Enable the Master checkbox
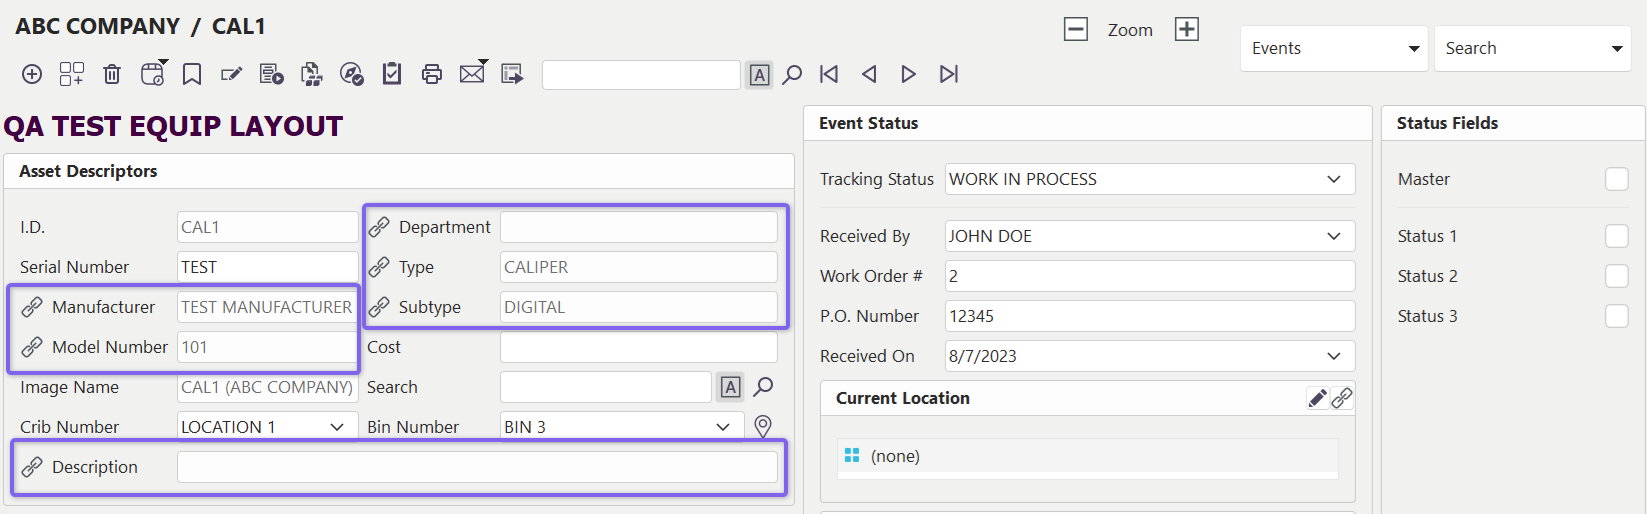The width and height of the screenshot is (1647, 514). point(1616,179)
